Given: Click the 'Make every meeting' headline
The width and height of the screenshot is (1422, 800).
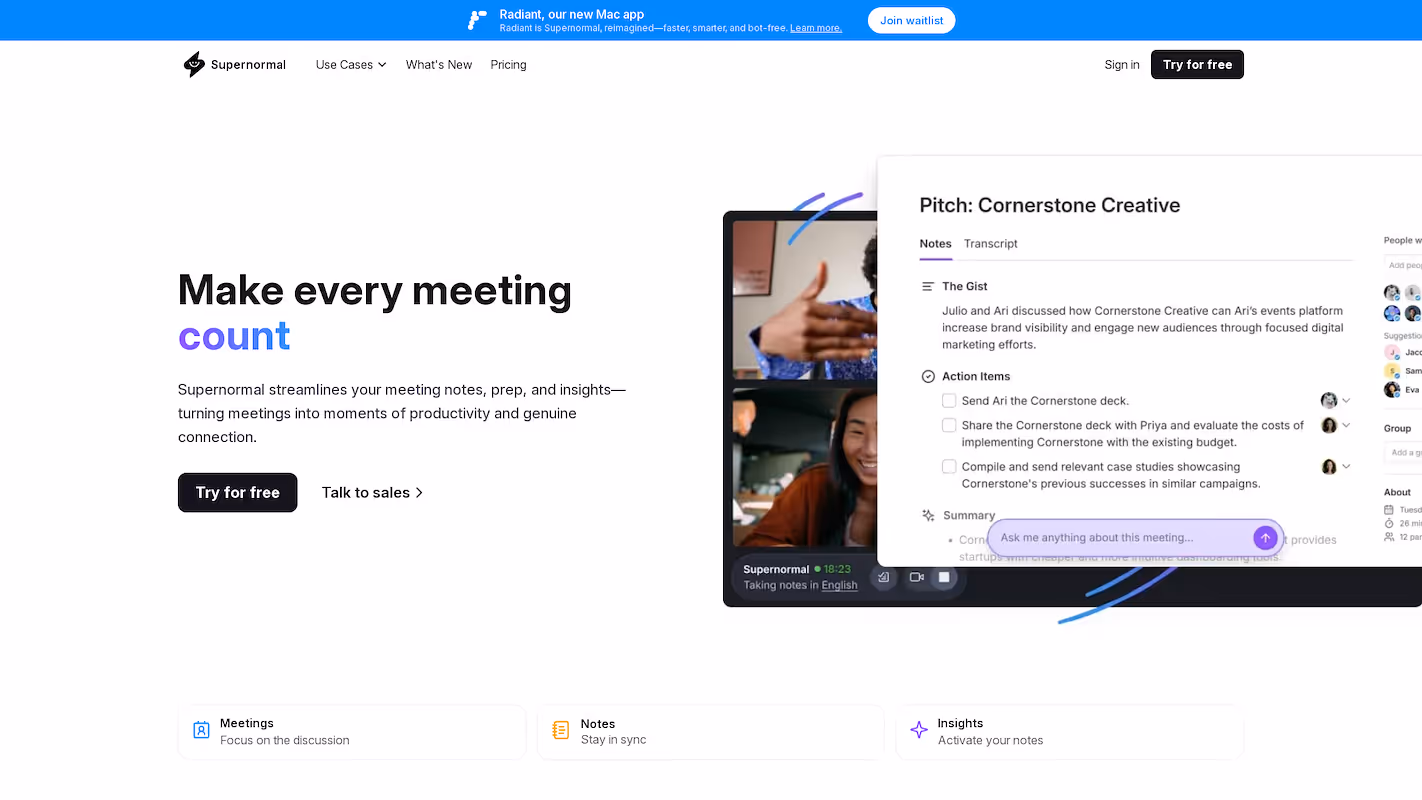Looking at the screenshot, I should coord(375,291).
